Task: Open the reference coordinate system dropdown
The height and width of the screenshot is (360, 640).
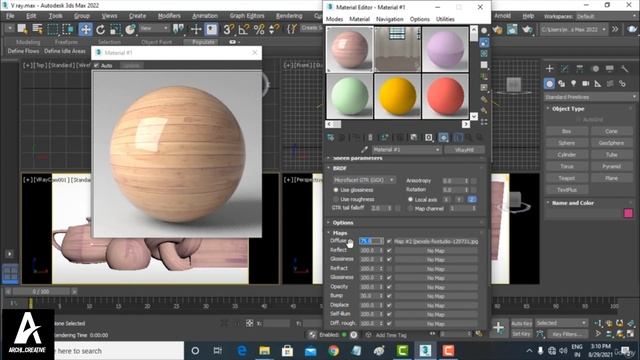Action: coord(154,28)
